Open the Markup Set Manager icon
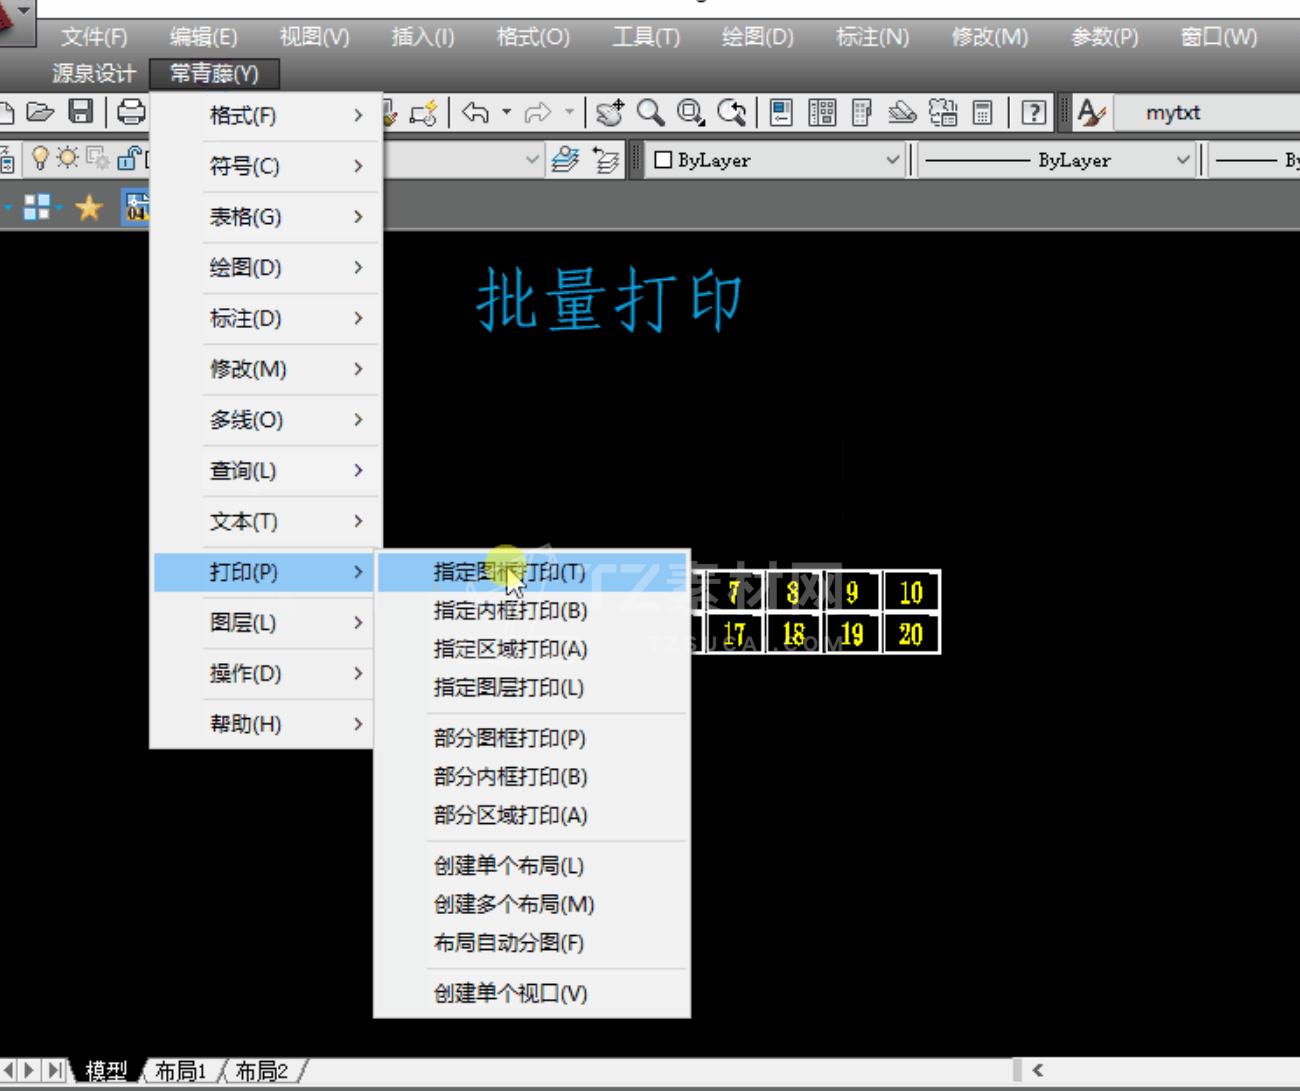The width and height of the screenshot is (1300, 1091). (943, 112)
